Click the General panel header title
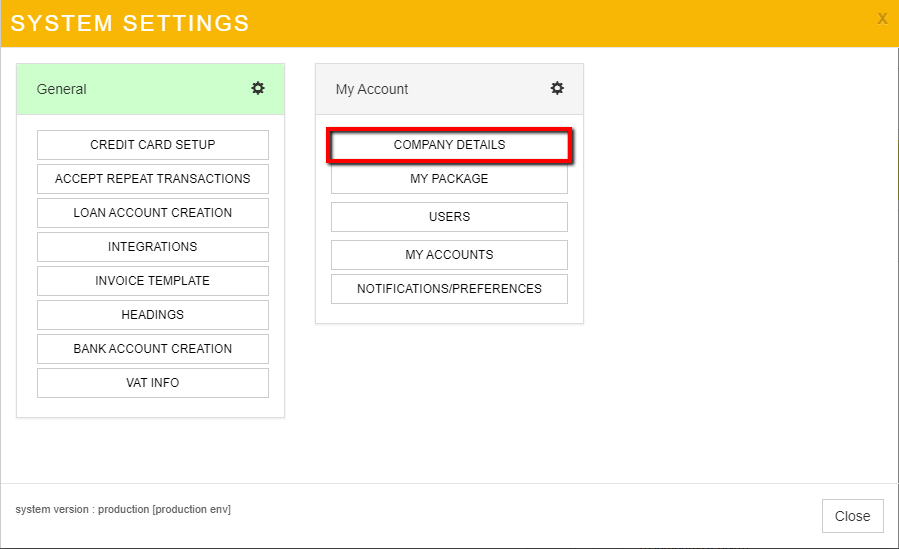Screen dimensions: 899x549 pyautogui.click(x=62, y=89)
